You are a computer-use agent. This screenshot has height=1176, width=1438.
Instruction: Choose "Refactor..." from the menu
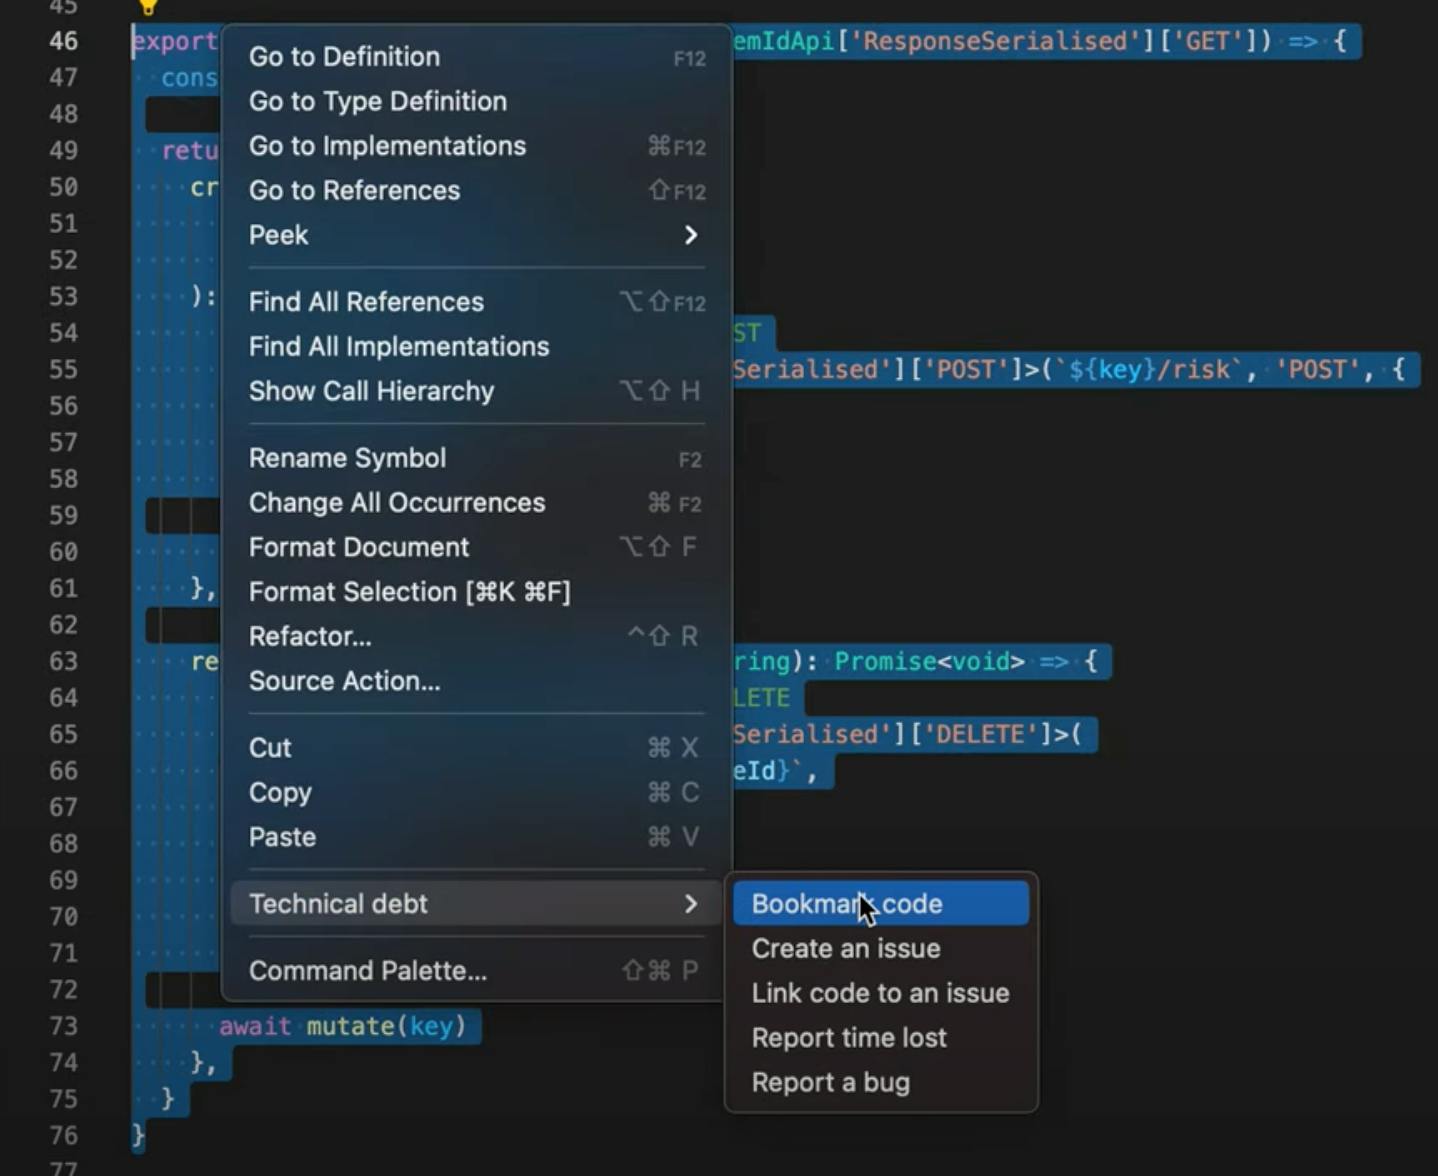click(x=310, y=636)
